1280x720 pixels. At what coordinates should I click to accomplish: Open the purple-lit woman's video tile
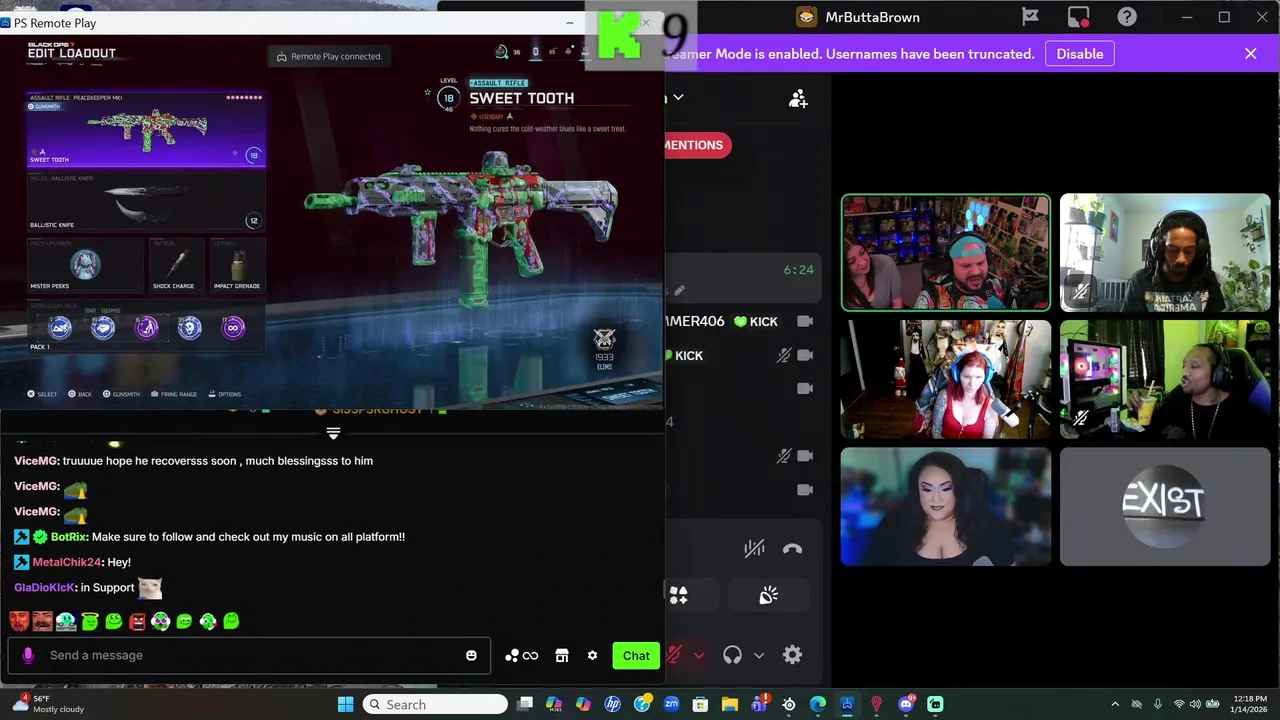[x=946, y=506]
